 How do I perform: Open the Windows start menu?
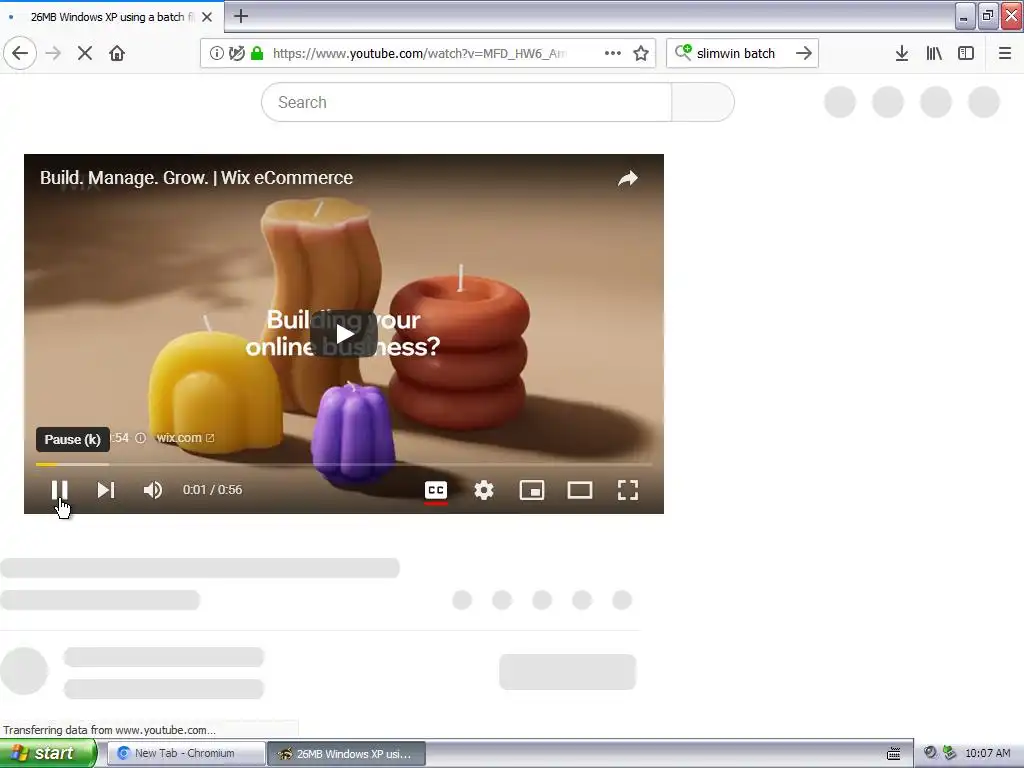pos(48,753)
